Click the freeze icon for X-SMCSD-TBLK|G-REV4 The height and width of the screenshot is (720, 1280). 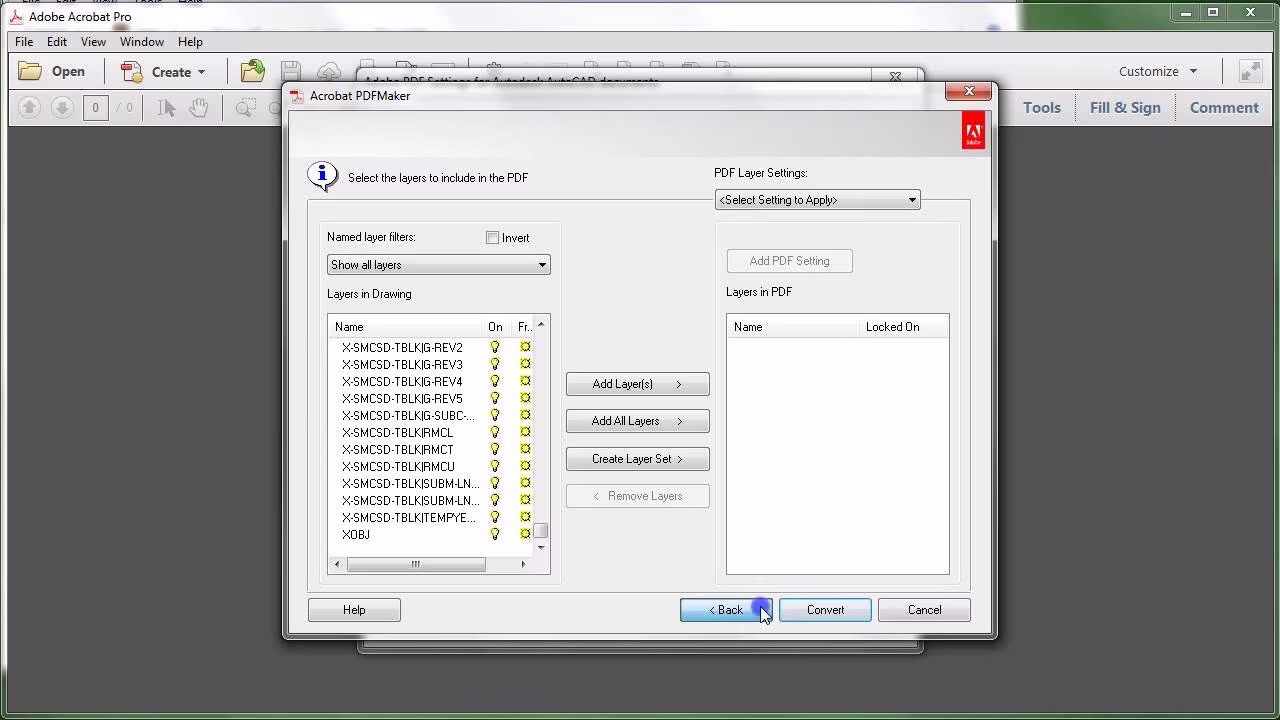pyautogui.click(x=525, y=381)
